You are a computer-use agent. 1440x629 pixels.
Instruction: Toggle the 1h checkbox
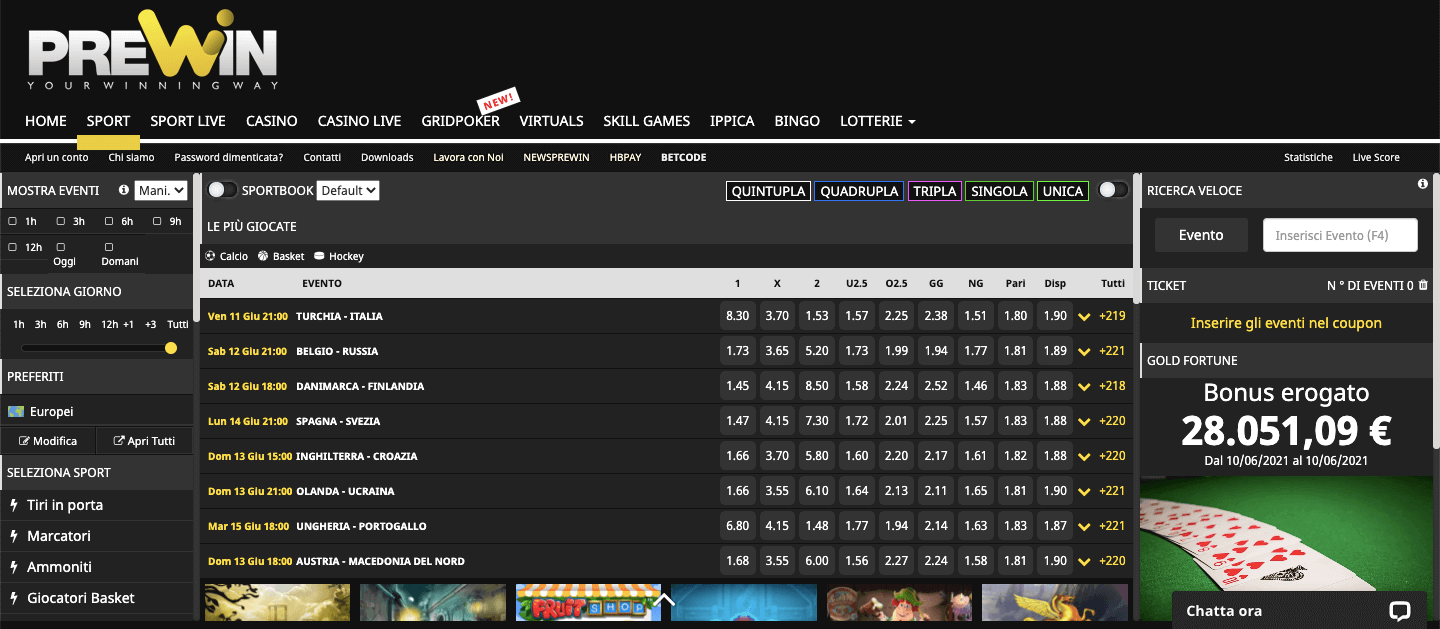pos(12,221)
